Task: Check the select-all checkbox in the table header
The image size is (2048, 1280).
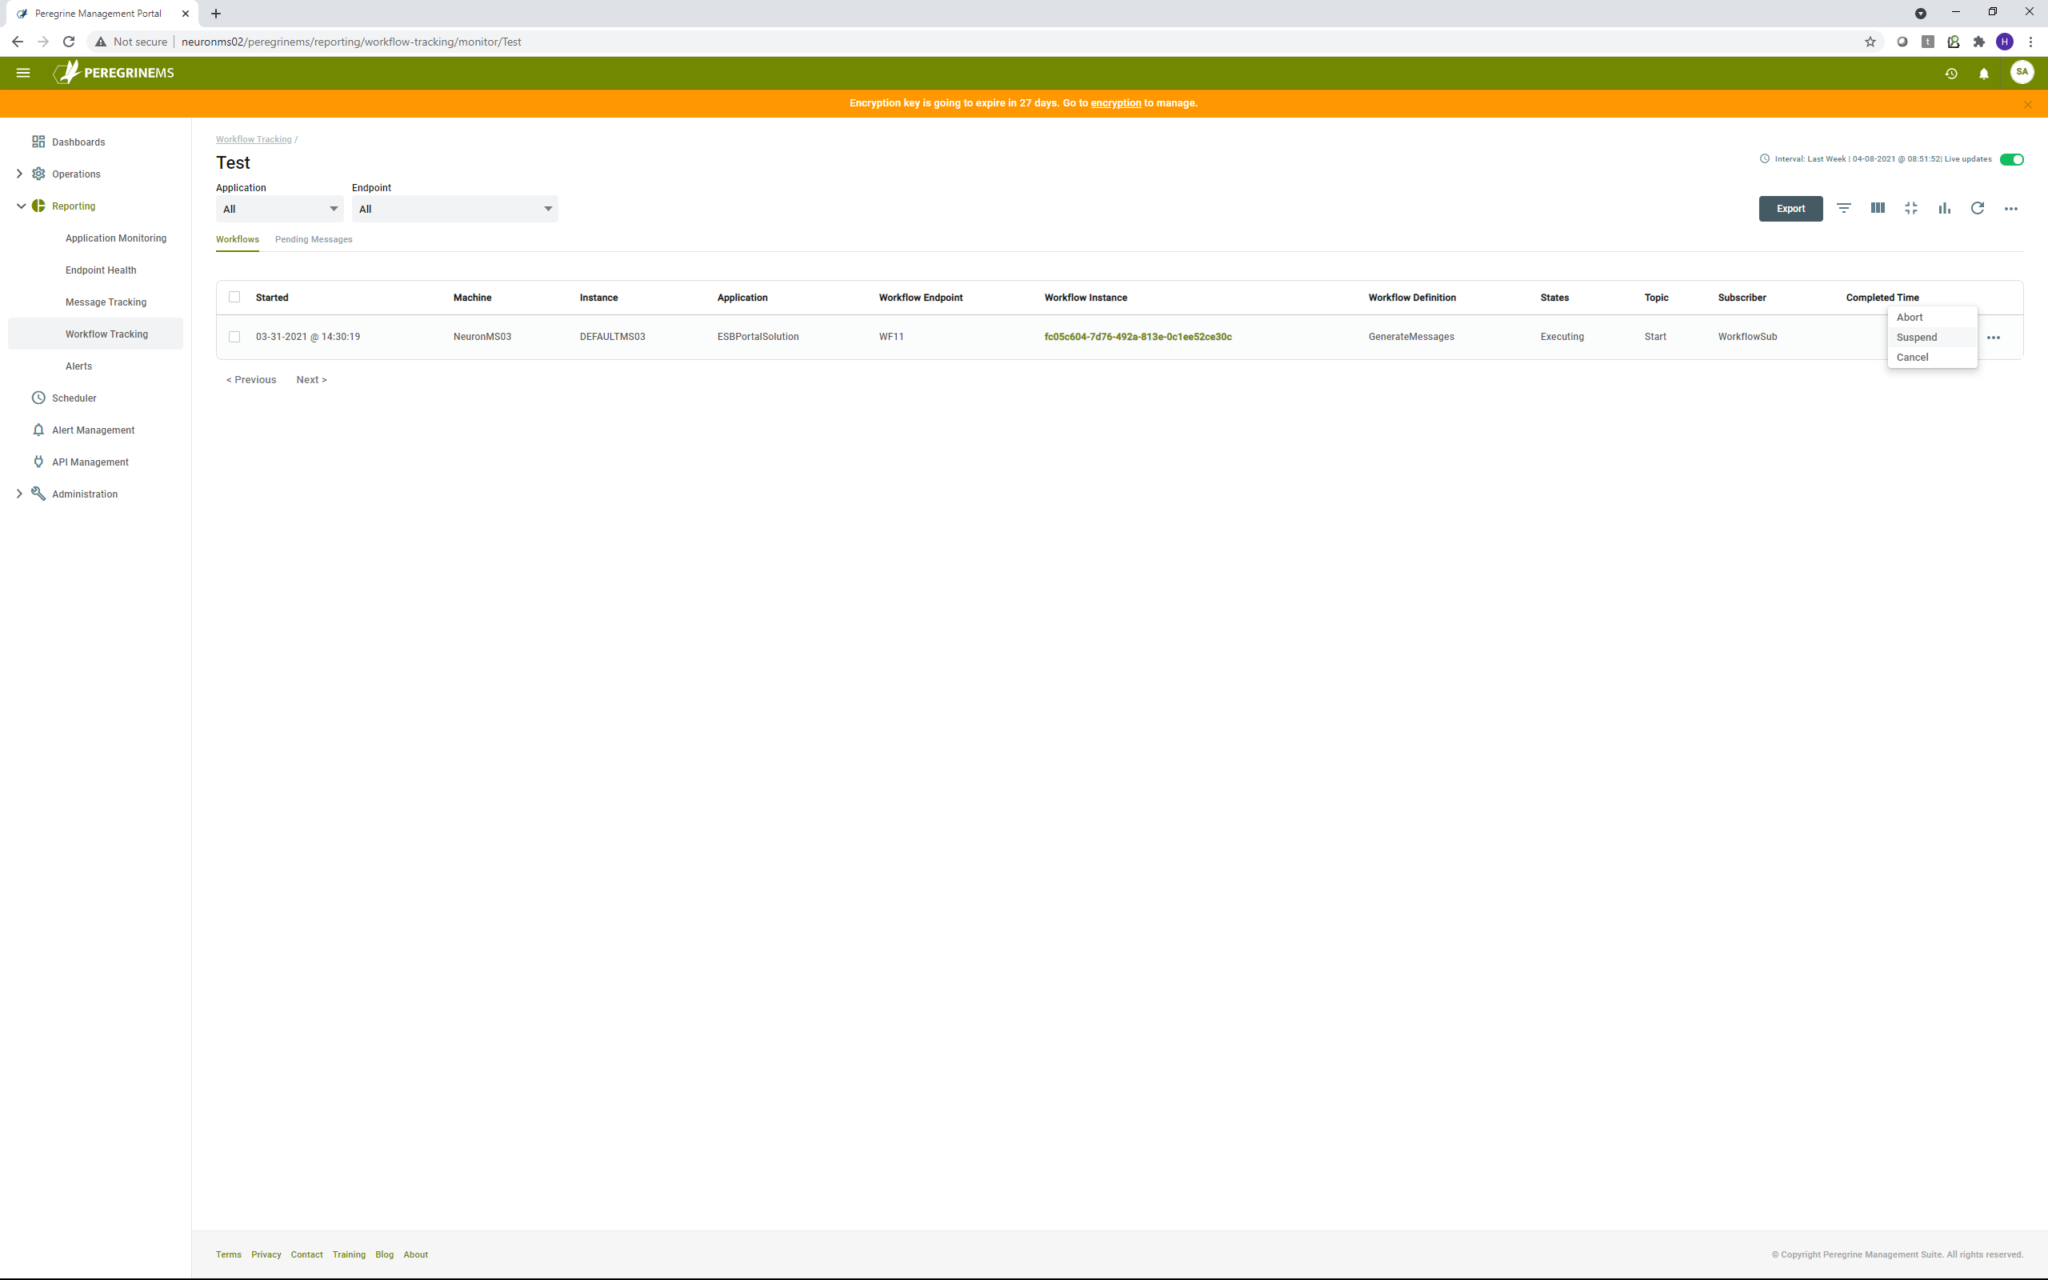Action: tap(234, 297)
